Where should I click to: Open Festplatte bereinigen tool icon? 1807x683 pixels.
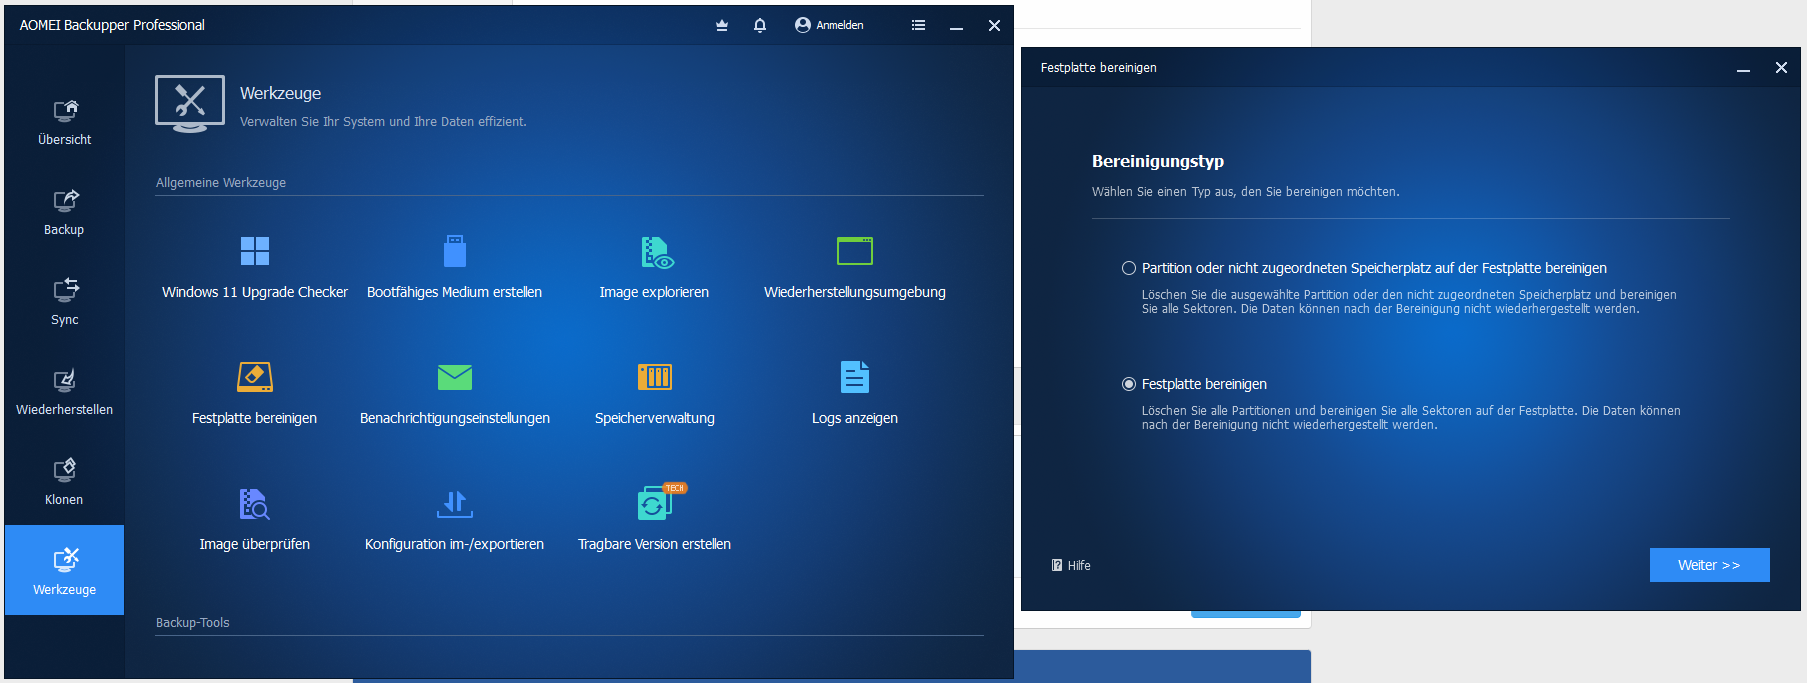tap(255, 377)
